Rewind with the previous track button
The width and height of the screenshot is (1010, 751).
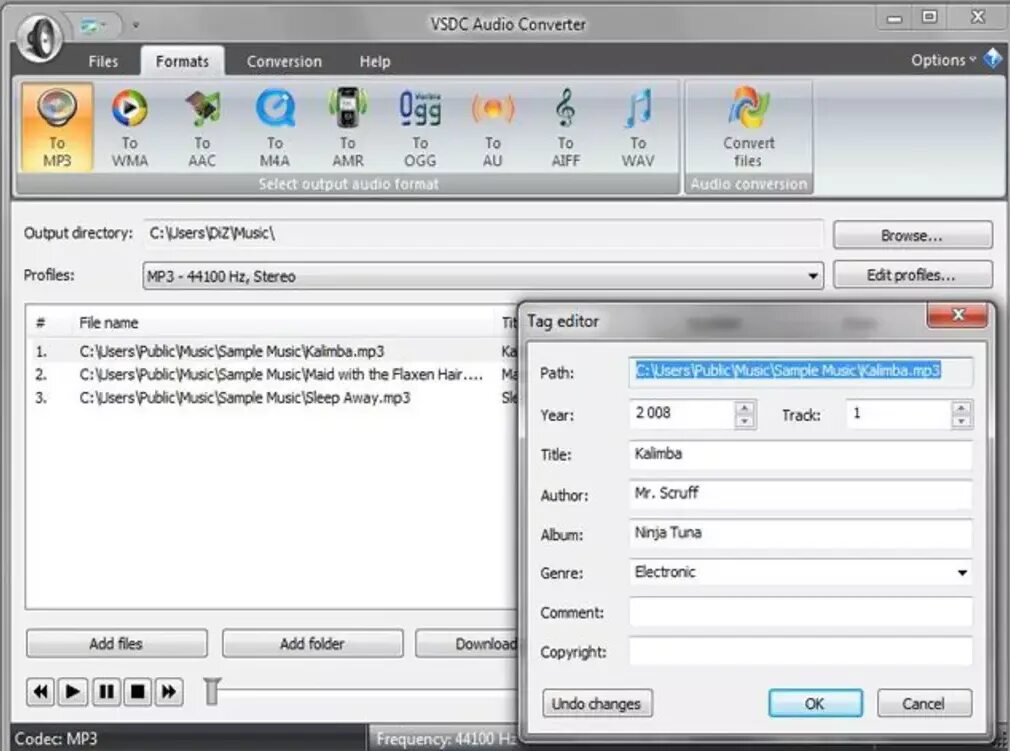[x=41, y=692]
